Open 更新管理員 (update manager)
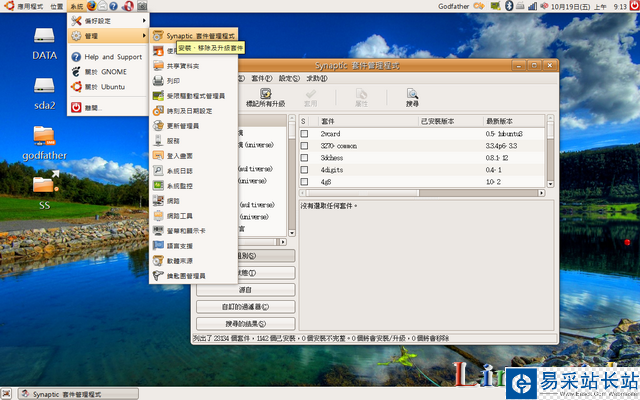This screenshot has width=640, height=400. [193, 126]
